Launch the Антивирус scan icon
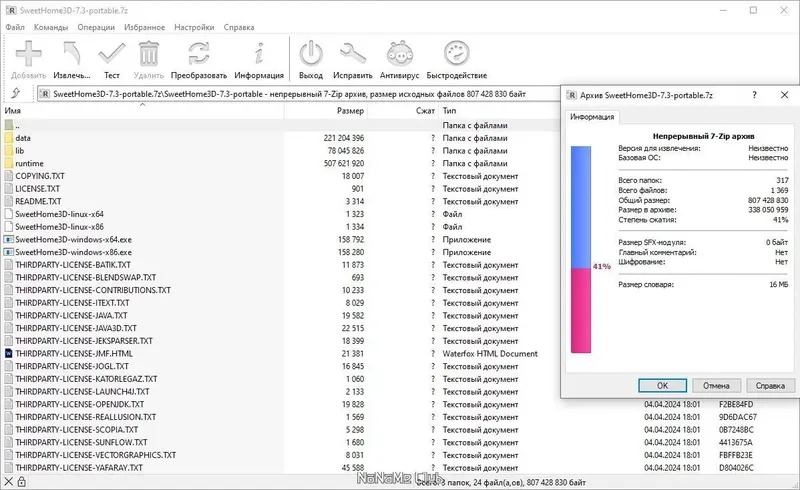Viewport: 800px width, 490px height. click(399, 54)
